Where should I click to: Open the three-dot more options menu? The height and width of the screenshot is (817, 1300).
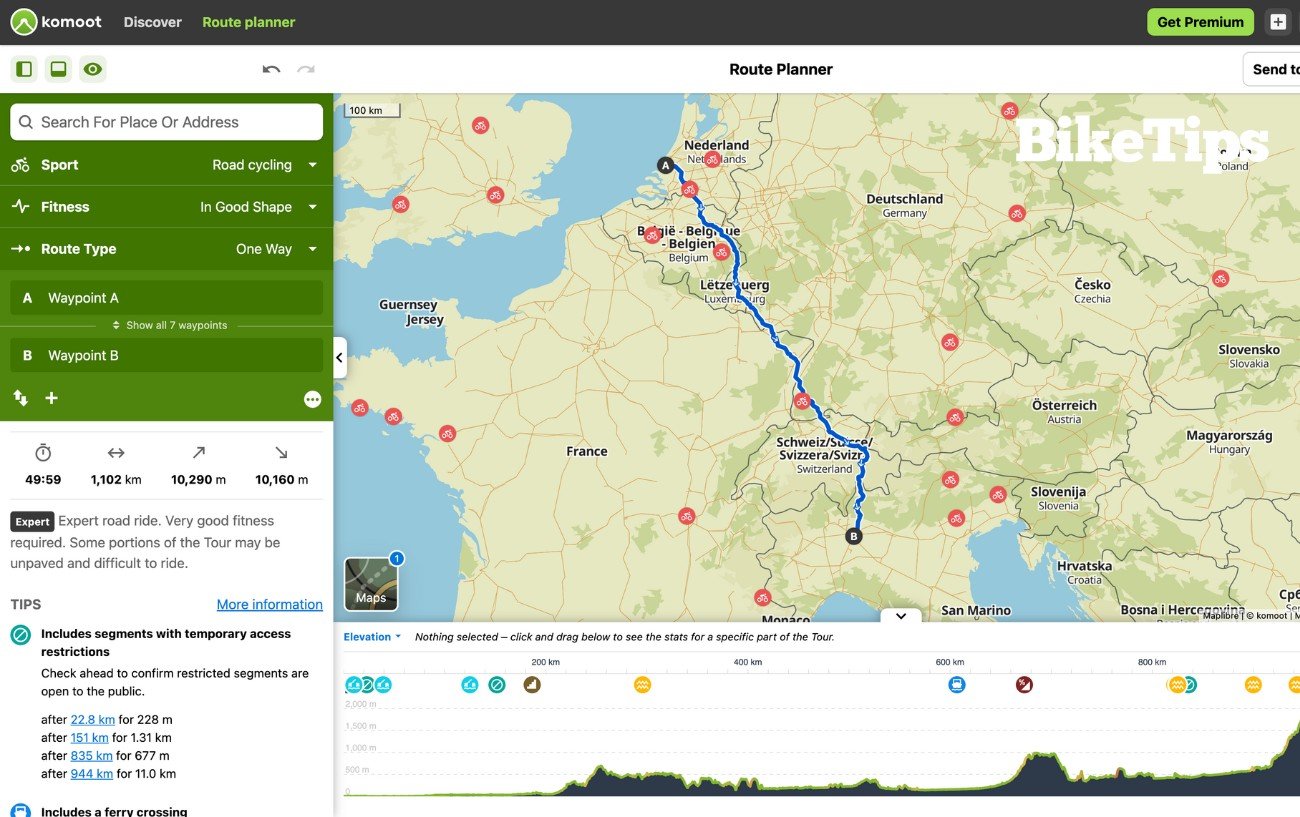click(313, 399)
